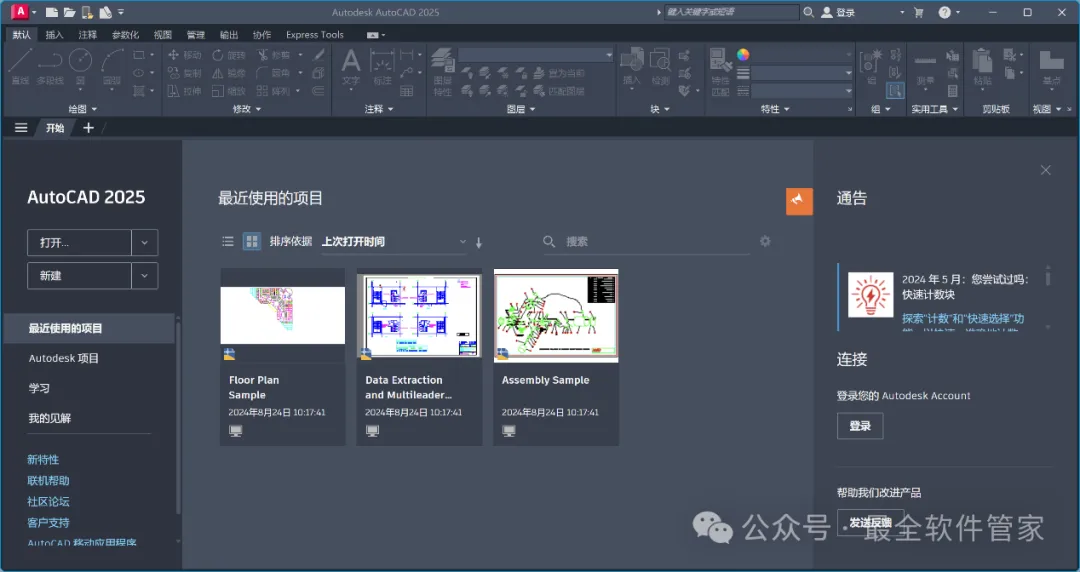This screenshot has height=572, width=1080.
Task: Open the Help question mark dropdown
Action: 949,12
